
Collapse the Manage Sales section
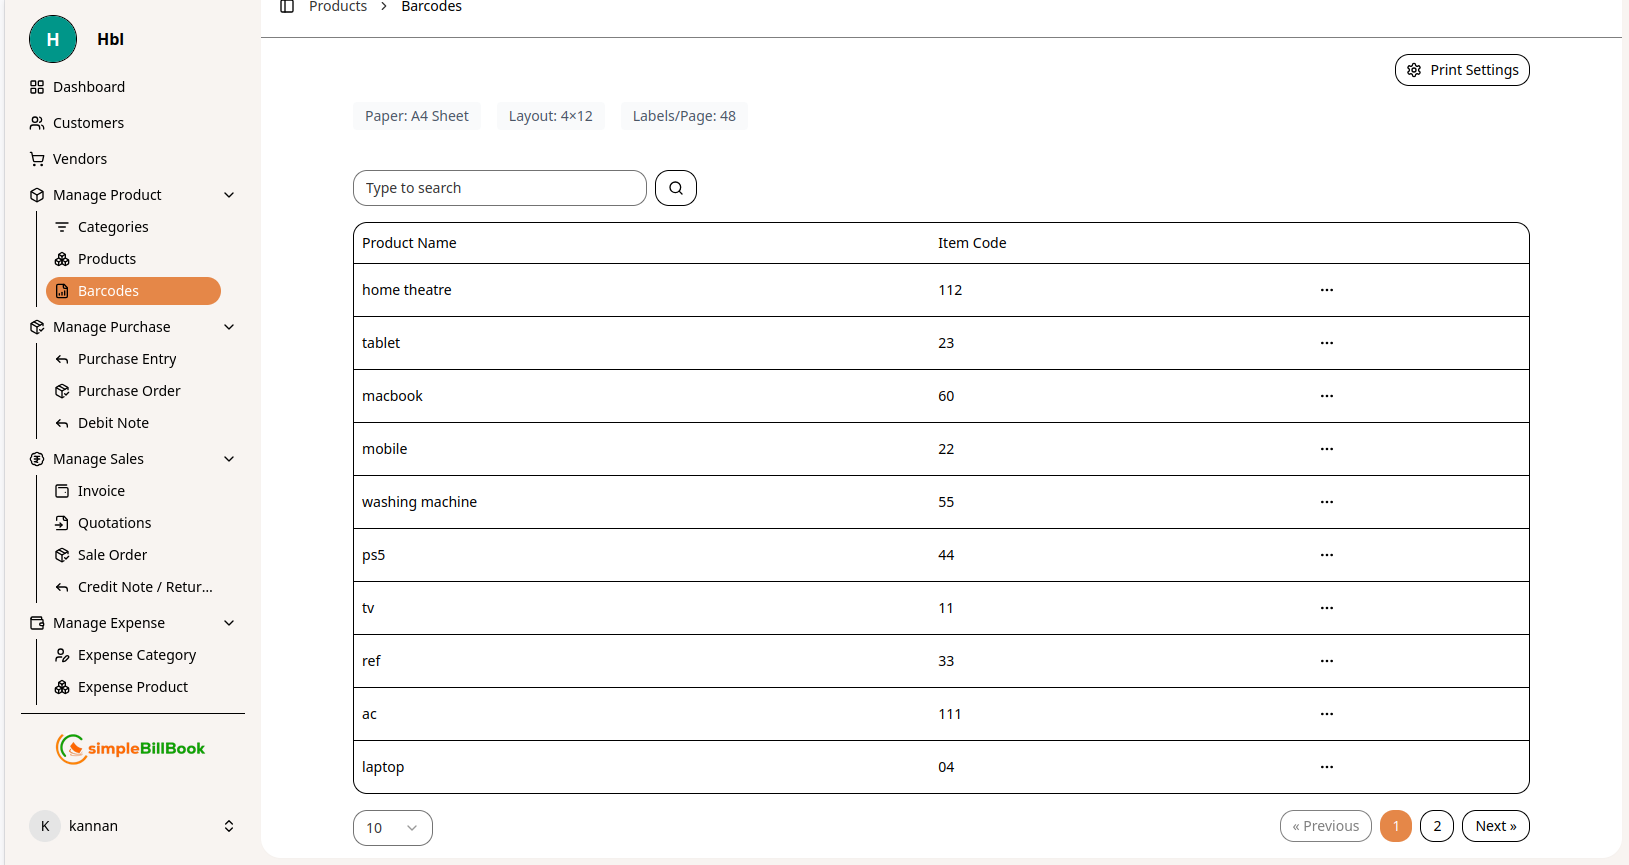pos(229,459)
